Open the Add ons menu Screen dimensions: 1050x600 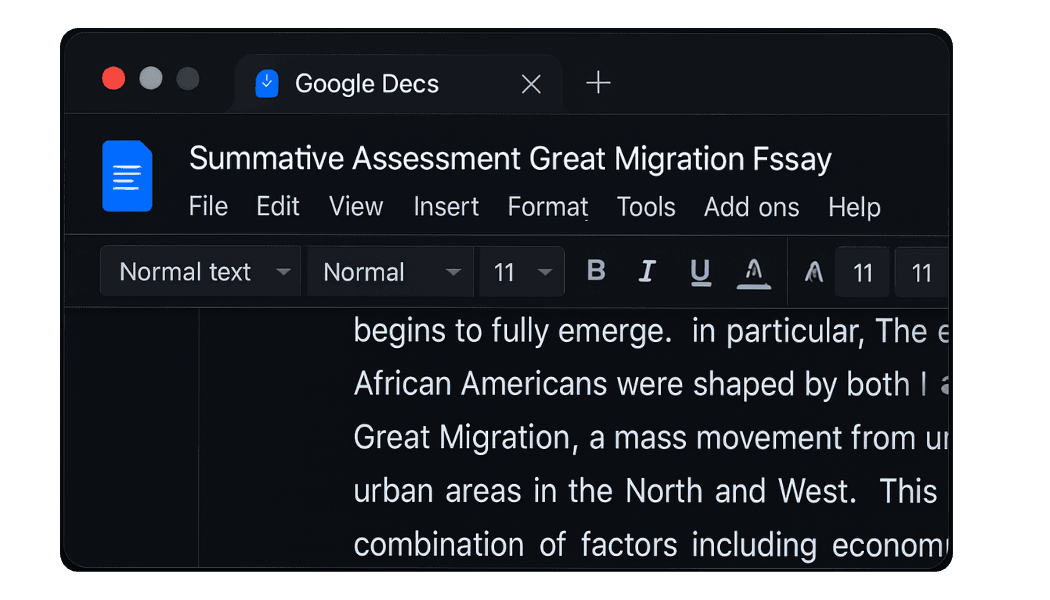pos(751,206)
